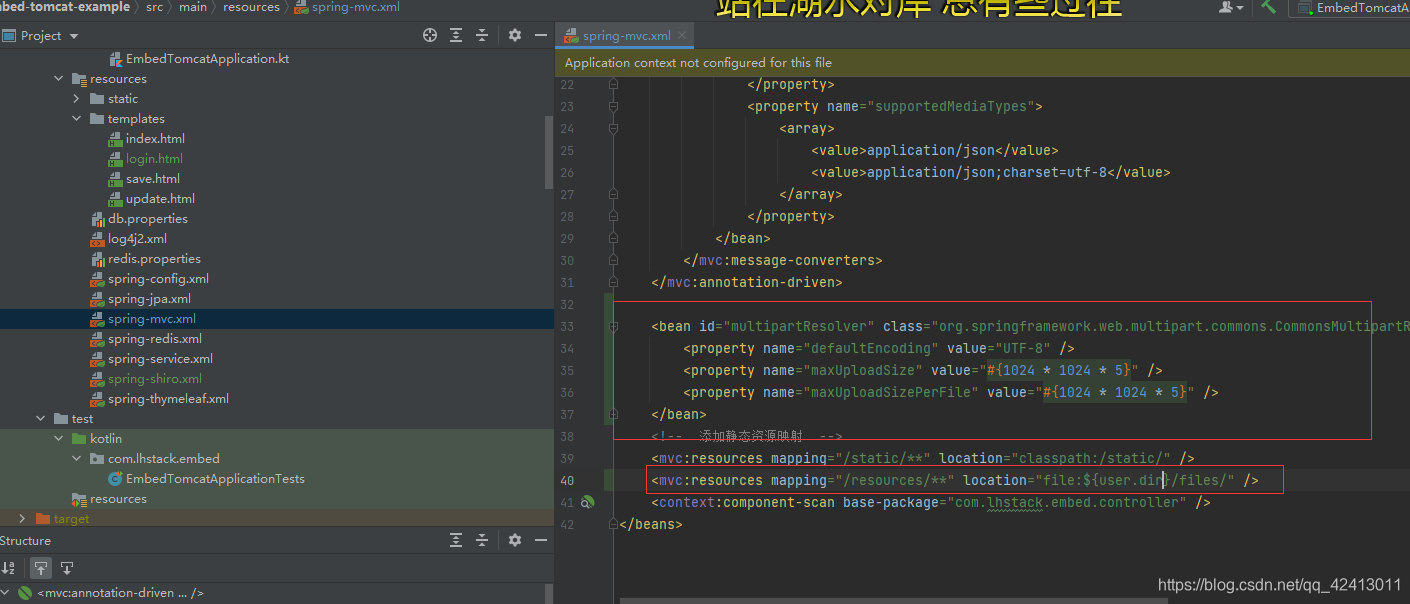Click Collapse All icon in Project panel

(482, 35)
